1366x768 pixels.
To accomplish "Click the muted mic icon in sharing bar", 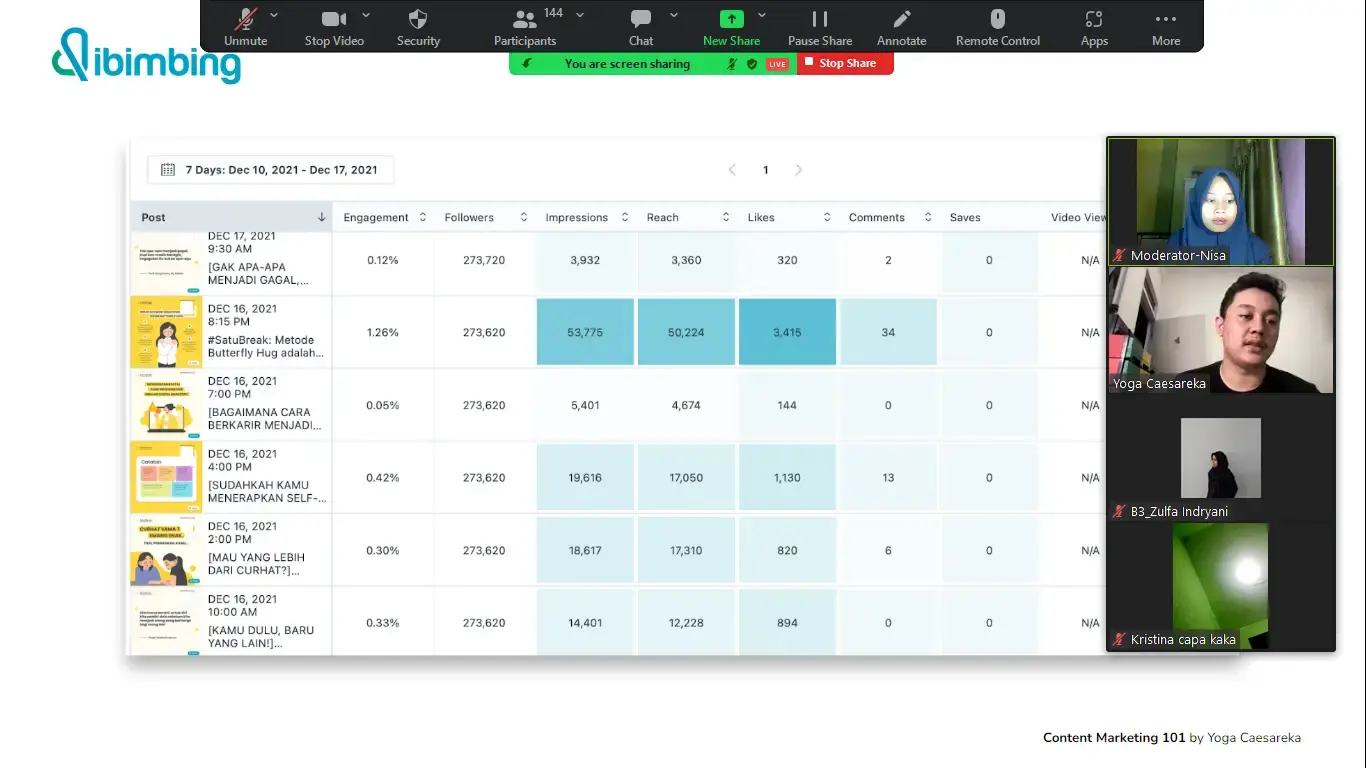I will pyautogui.click(x=732, y=64).
